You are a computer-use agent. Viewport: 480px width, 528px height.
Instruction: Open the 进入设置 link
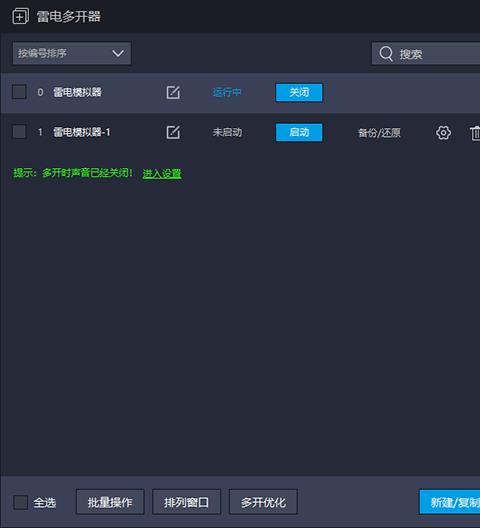pyautogui.click(x=162, y=173)
